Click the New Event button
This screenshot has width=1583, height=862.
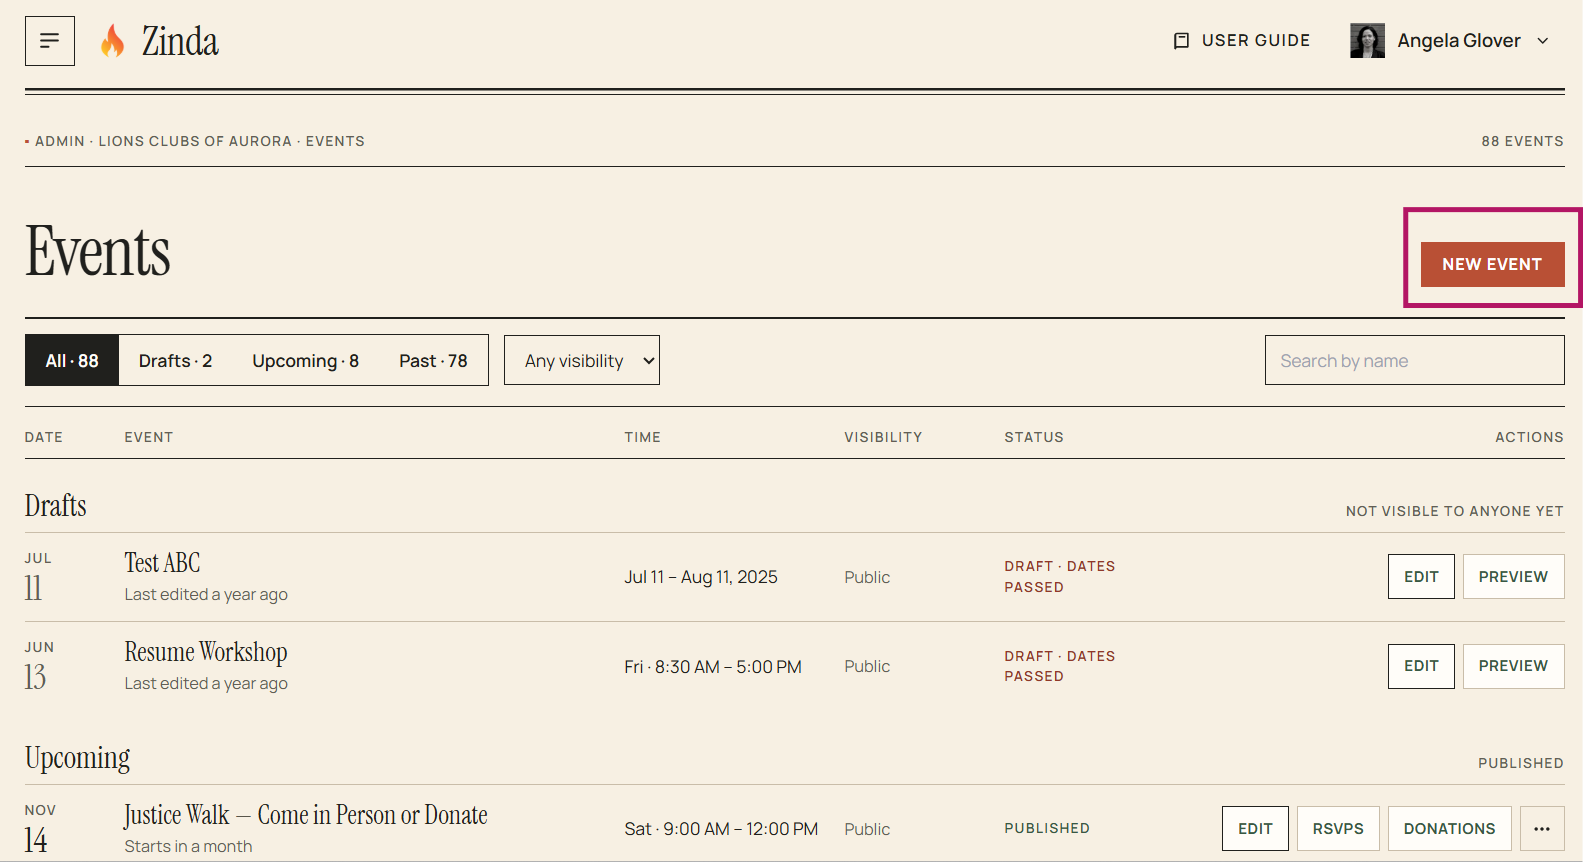point(1492,264)
